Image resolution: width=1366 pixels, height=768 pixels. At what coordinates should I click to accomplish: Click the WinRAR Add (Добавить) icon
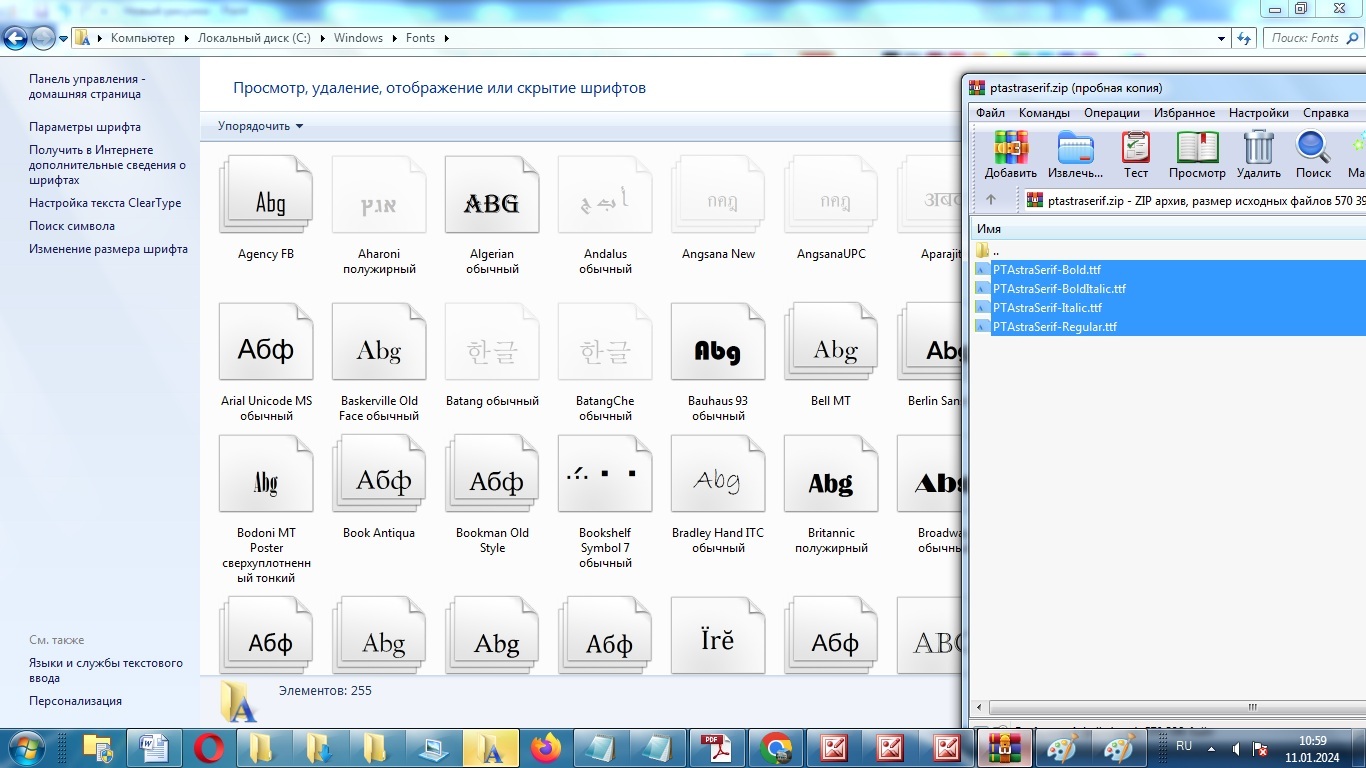[1011, 153]
